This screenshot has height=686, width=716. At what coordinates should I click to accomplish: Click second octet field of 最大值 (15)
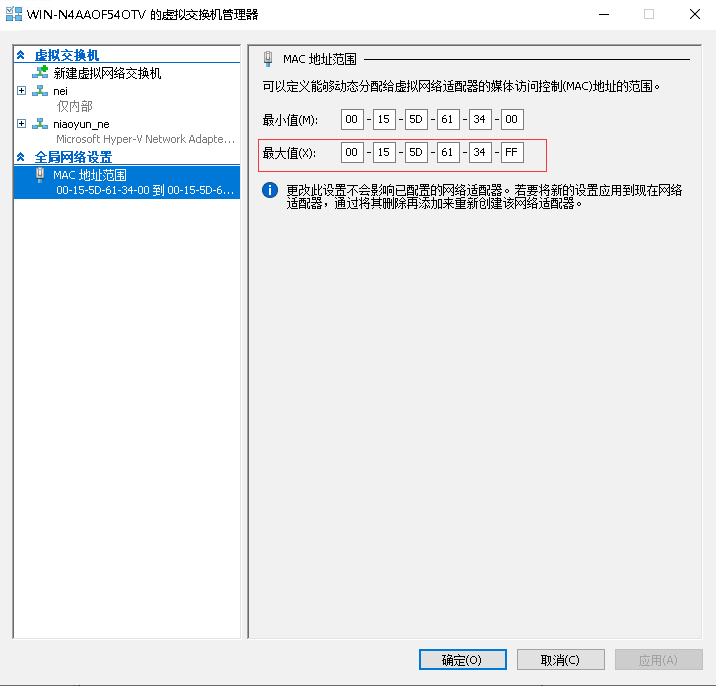(384, 153)
